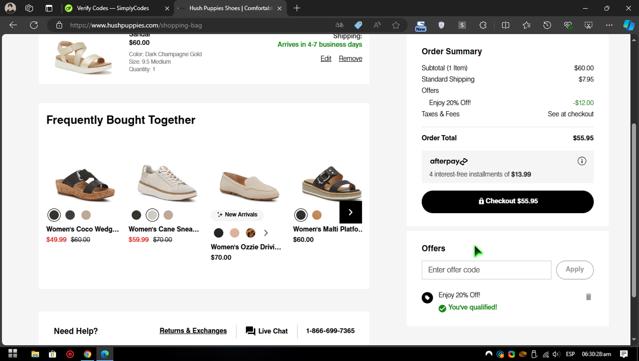Select black swatch for Women's Ozzie Driving
Viewport: 639px width, 361px height.
point(219,233)
